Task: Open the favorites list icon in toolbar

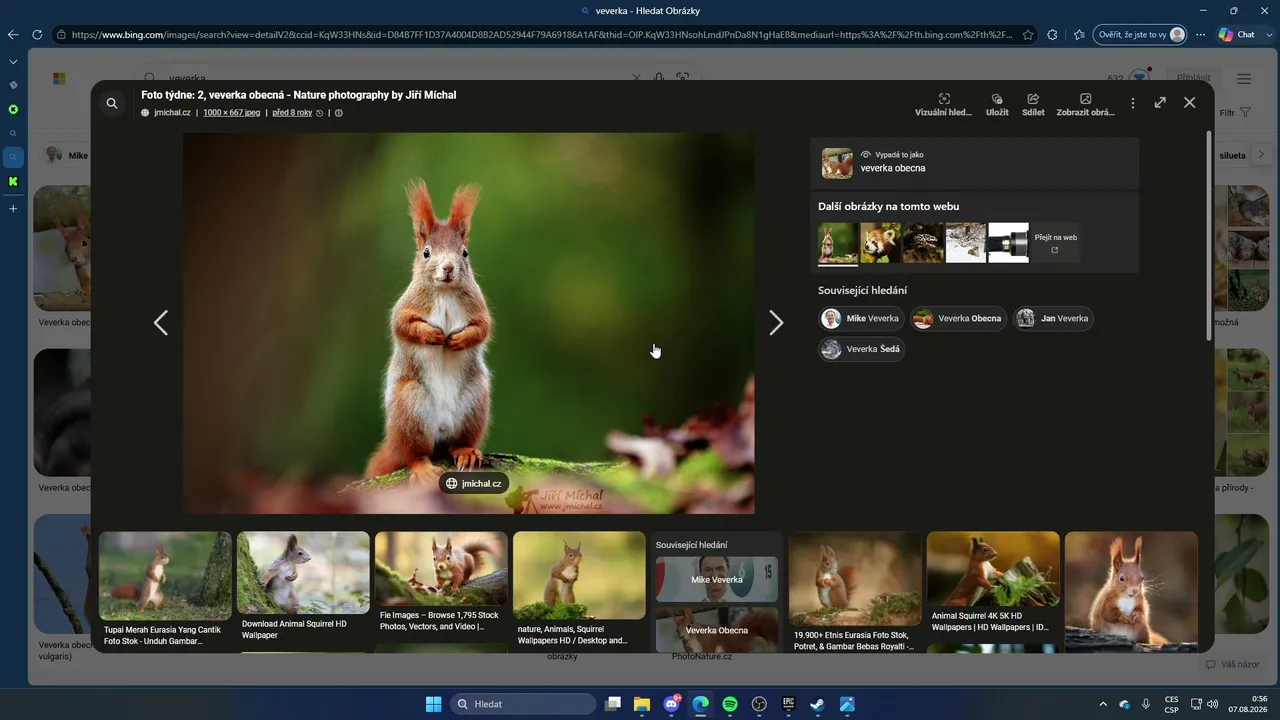Action: (x=1079, y=34)
